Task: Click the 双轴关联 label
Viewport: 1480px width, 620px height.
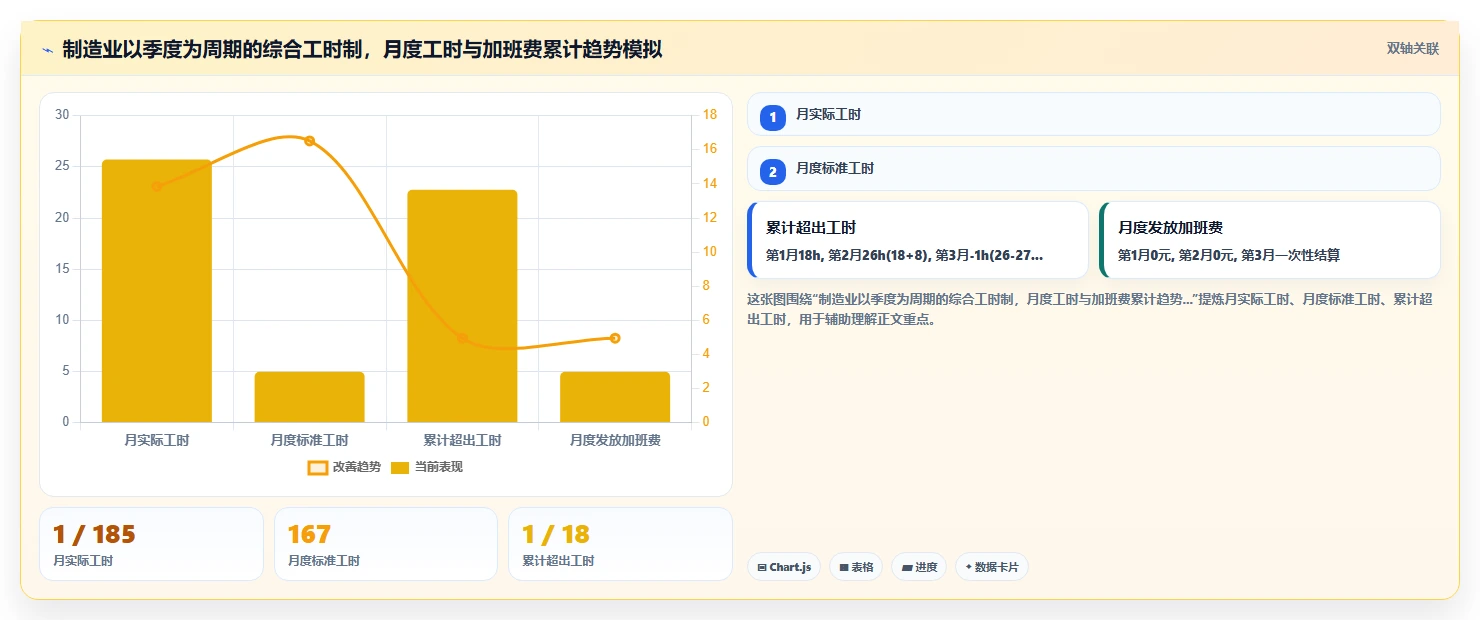Action: [1412, 49]
